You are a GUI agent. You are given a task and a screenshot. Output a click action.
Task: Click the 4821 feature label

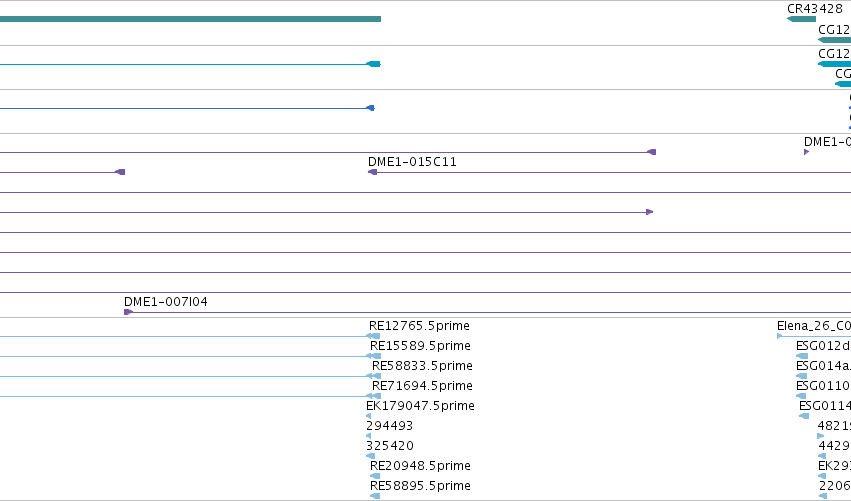tap(834, 426)
